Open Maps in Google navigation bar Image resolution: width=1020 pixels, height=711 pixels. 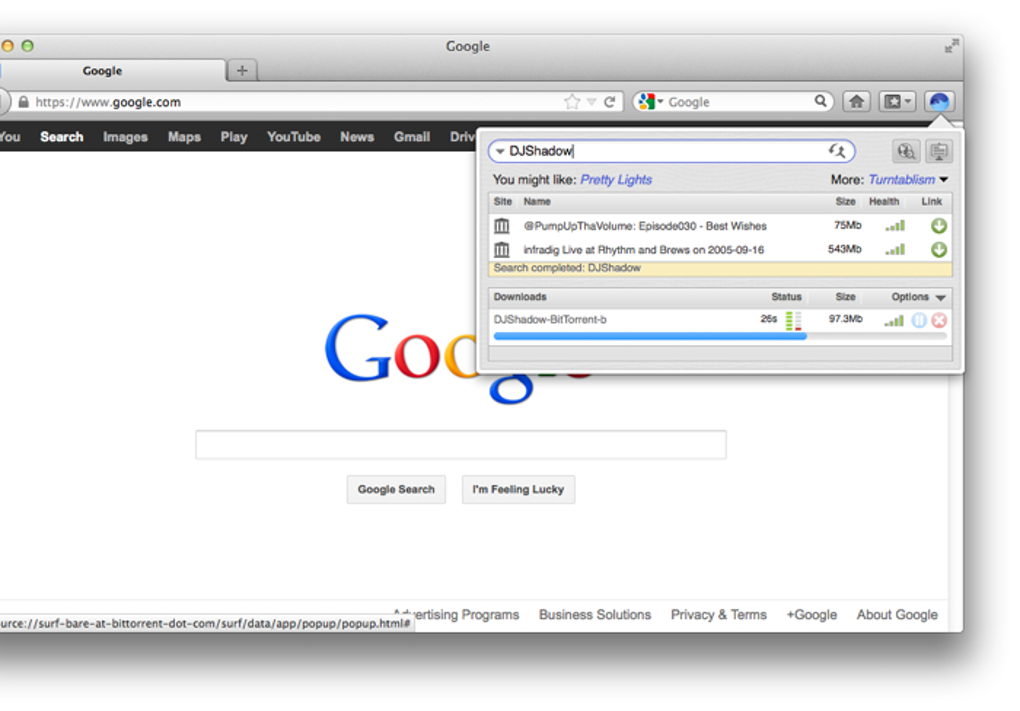click(184, 137)
